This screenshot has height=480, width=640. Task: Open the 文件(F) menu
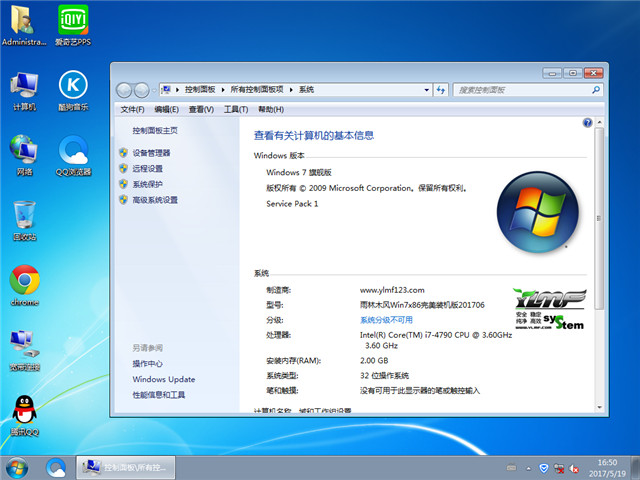[x=132, y=109]
